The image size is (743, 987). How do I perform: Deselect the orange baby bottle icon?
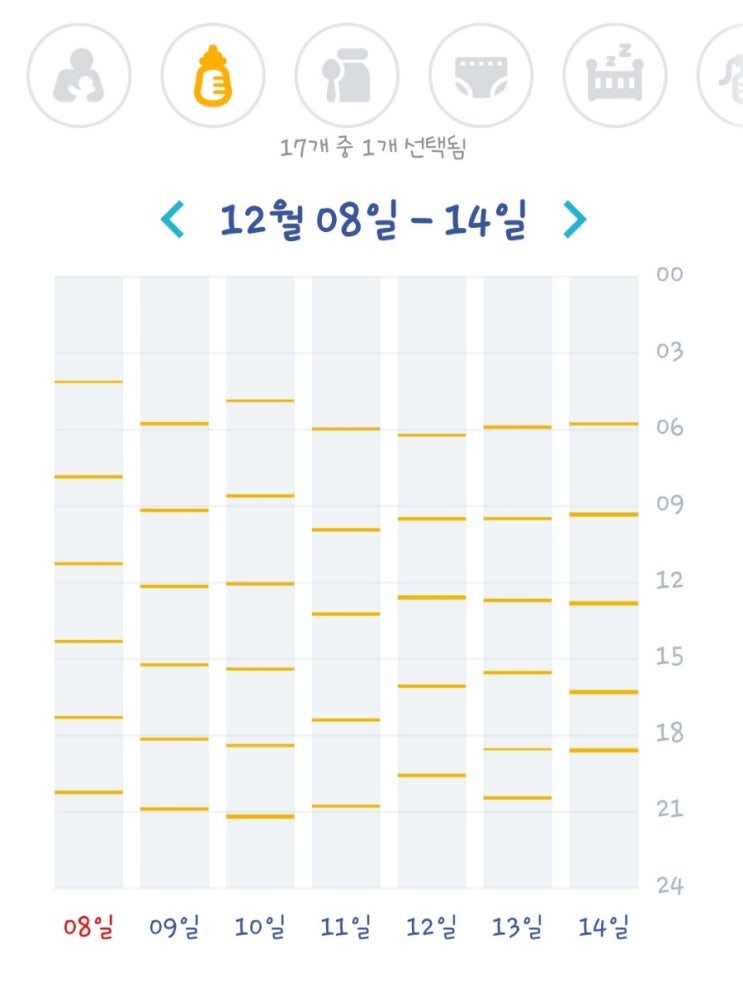point(213,76)
